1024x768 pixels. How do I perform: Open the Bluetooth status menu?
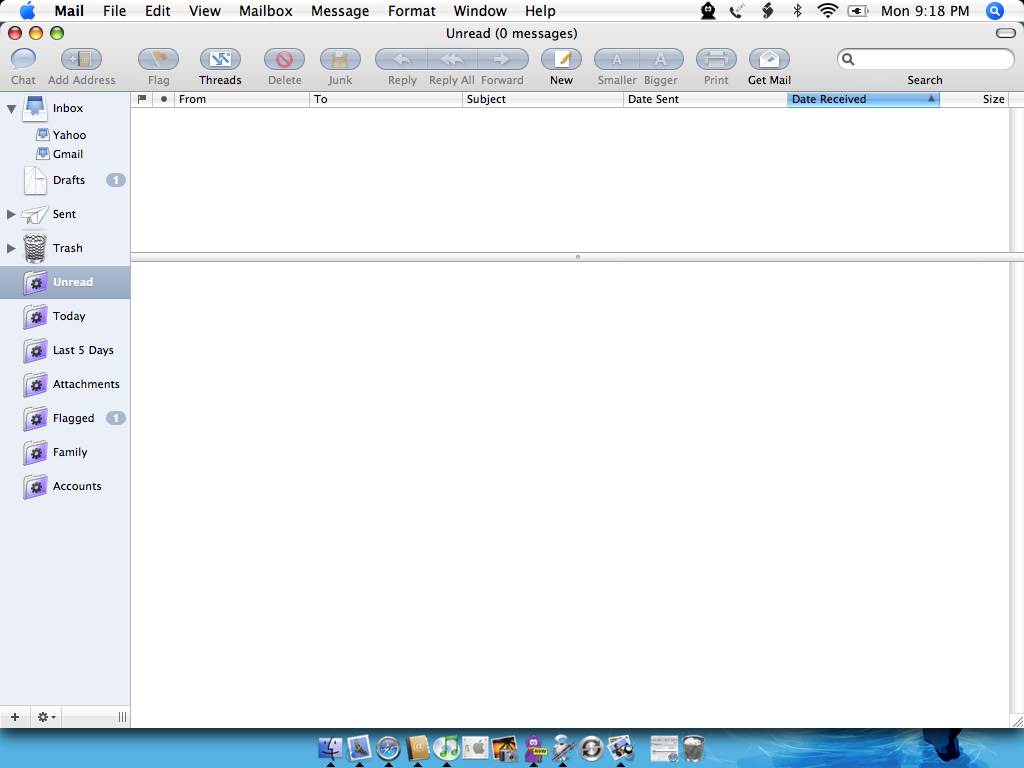797,11
